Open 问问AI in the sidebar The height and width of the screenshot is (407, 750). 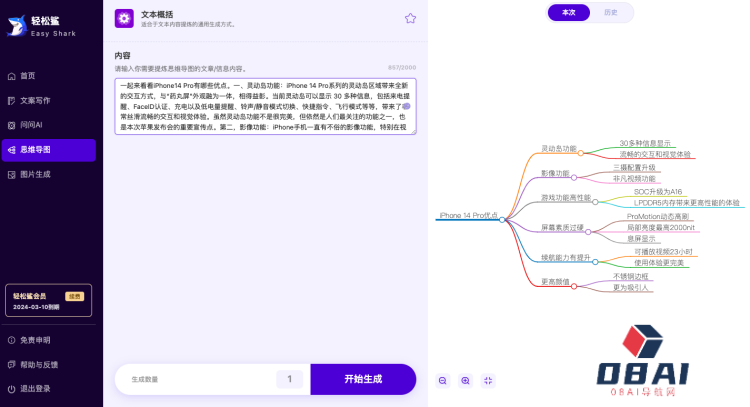(48, 125)
